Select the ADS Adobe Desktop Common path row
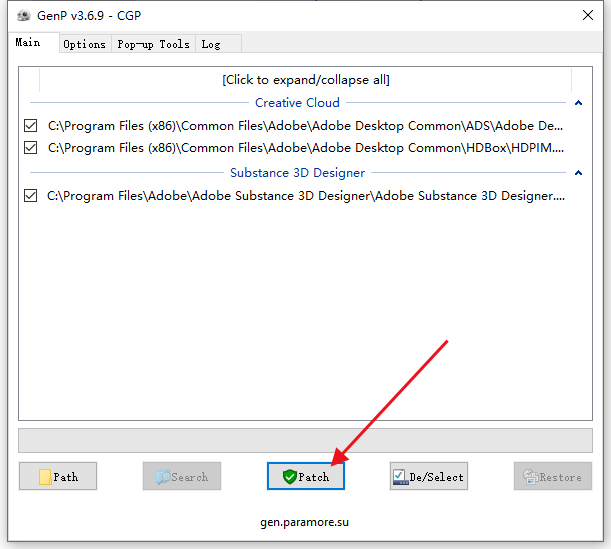611x549 pixels. tap(306, 126)
